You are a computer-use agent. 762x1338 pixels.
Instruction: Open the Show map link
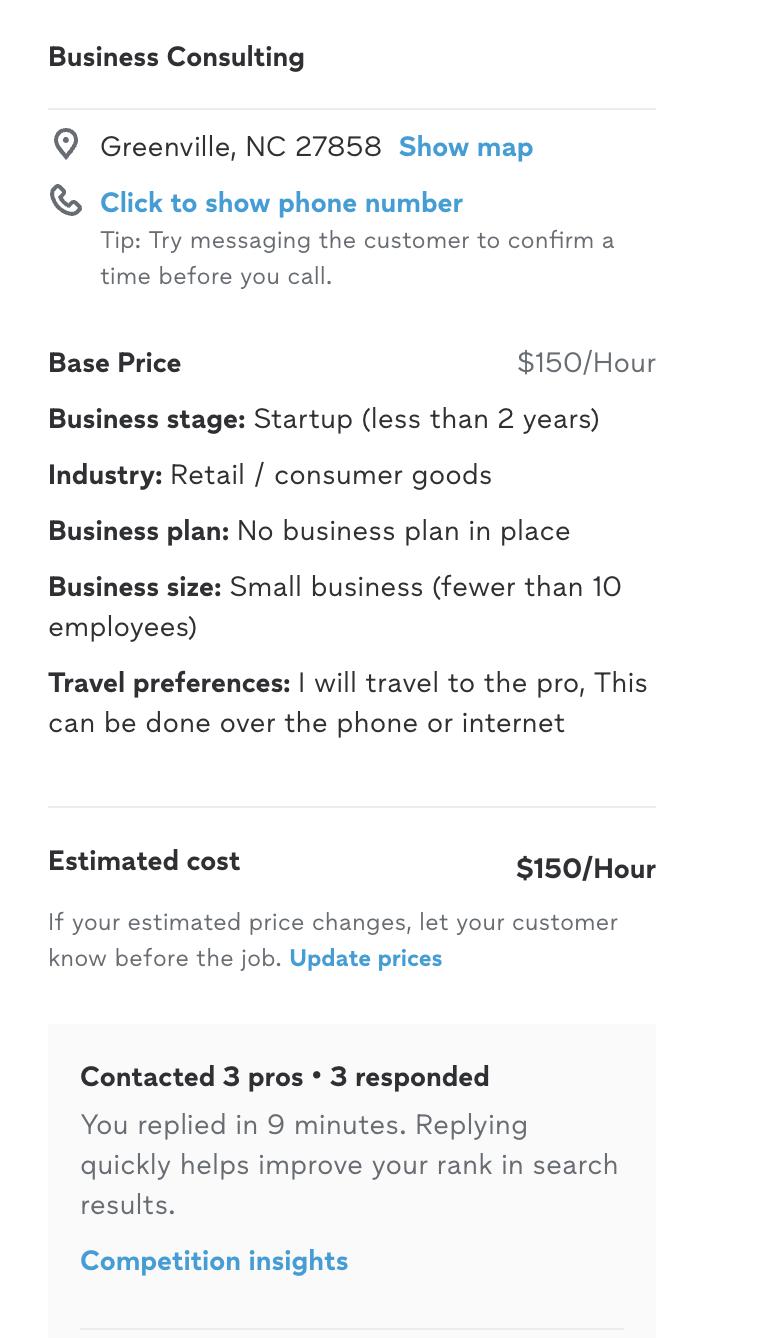(x=465, y=147)
